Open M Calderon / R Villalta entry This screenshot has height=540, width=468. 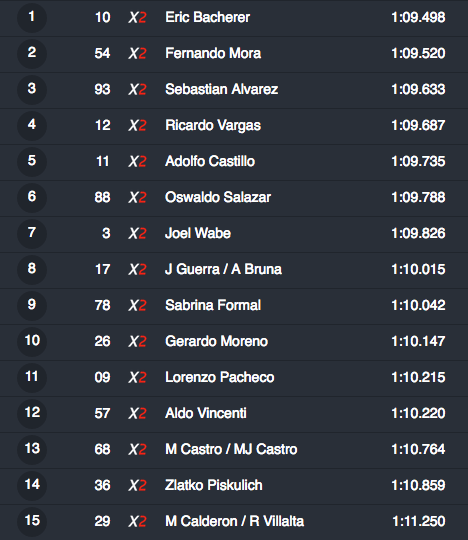pyautogui.click(x=235, y=521)
